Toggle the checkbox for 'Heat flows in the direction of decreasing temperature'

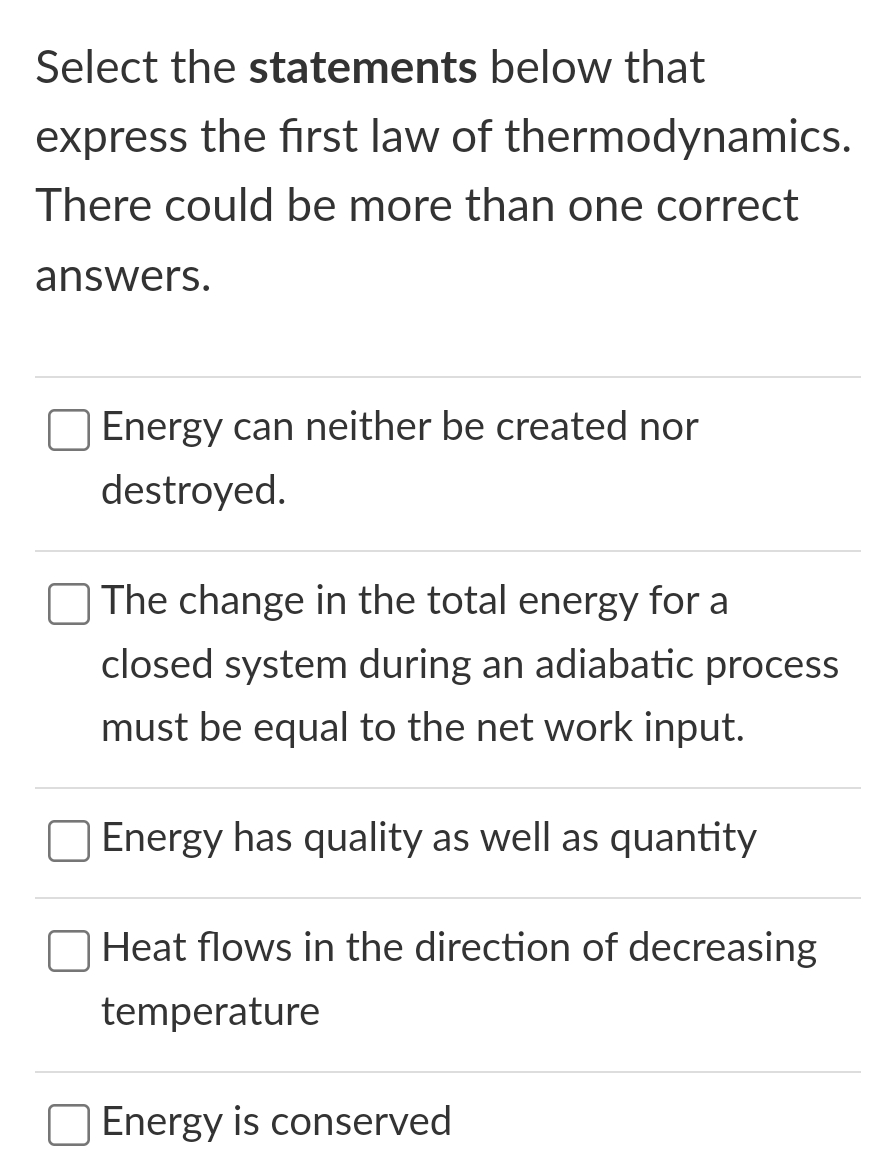69,951
